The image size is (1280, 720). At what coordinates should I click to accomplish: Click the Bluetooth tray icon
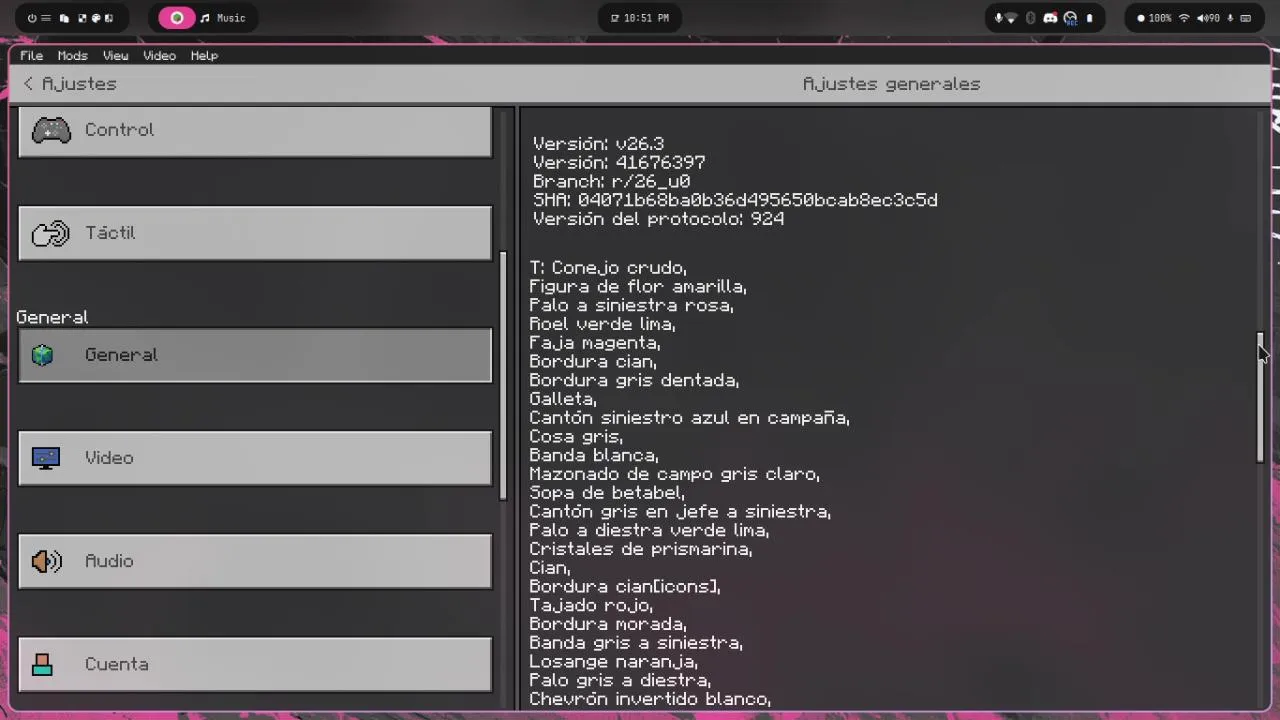(x=1030, y=18)
